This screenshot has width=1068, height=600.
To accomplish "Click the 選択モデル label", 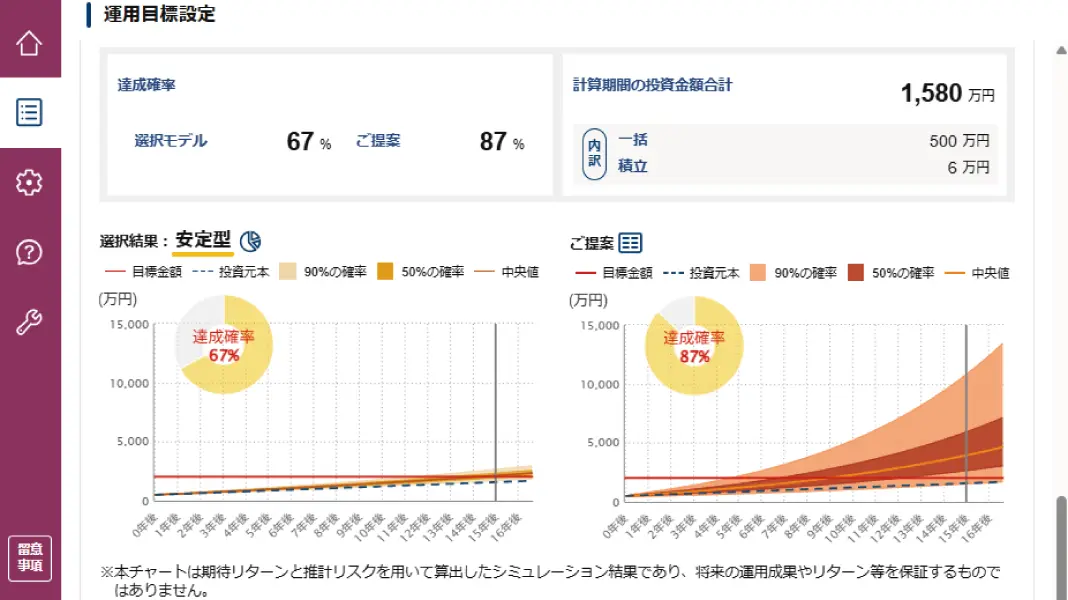I will (x=171, y=141).
